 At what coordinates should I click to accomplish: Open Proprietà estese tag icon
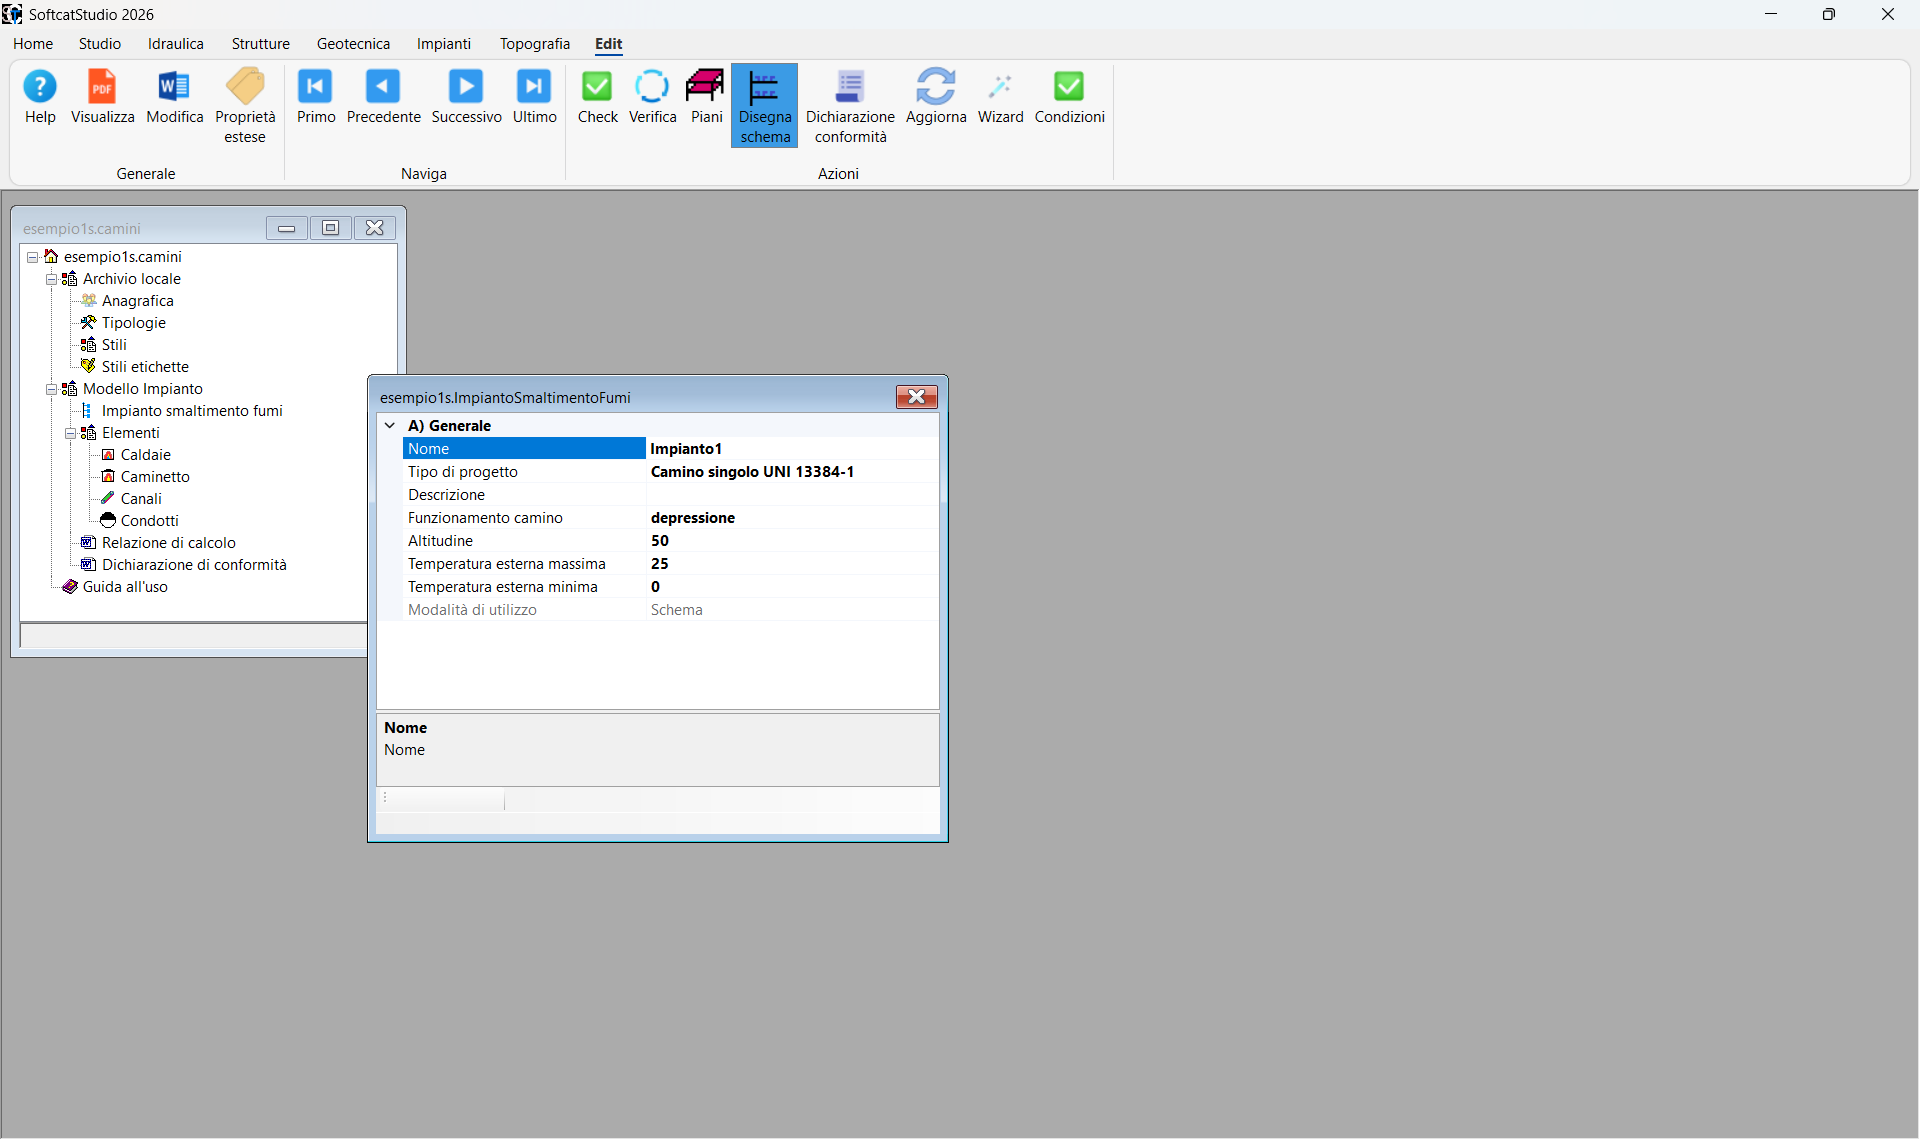[x=245, y=106]
